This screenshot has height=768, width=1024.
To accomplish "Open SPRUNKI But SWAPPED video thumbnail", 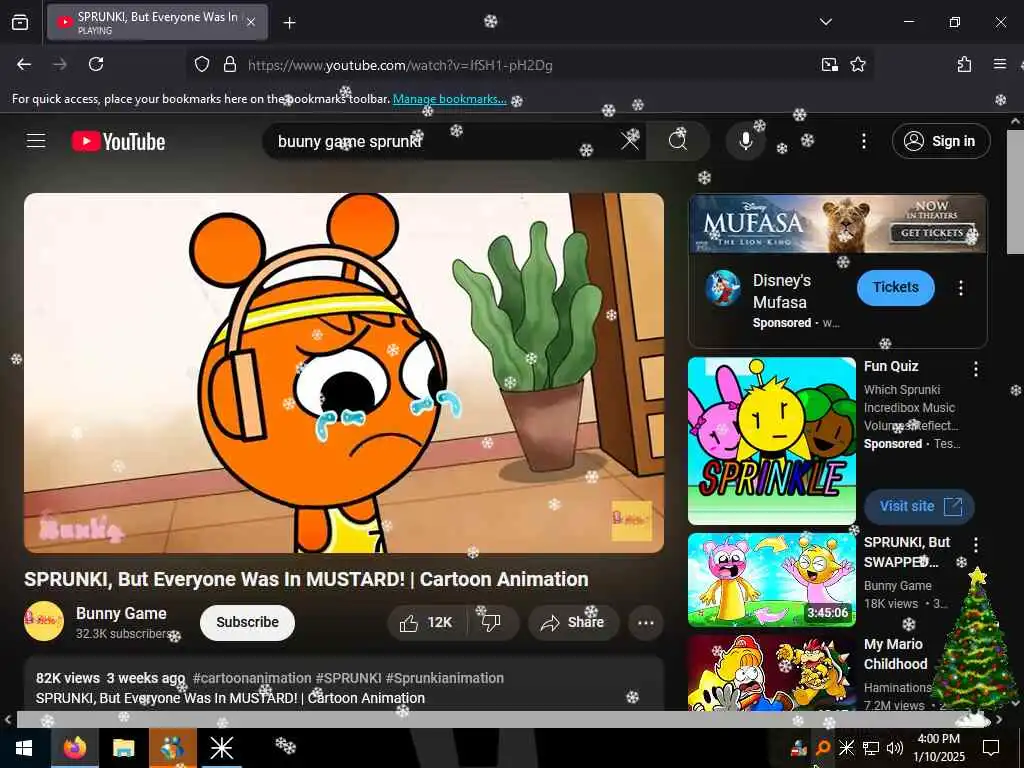I will point(772,580).
